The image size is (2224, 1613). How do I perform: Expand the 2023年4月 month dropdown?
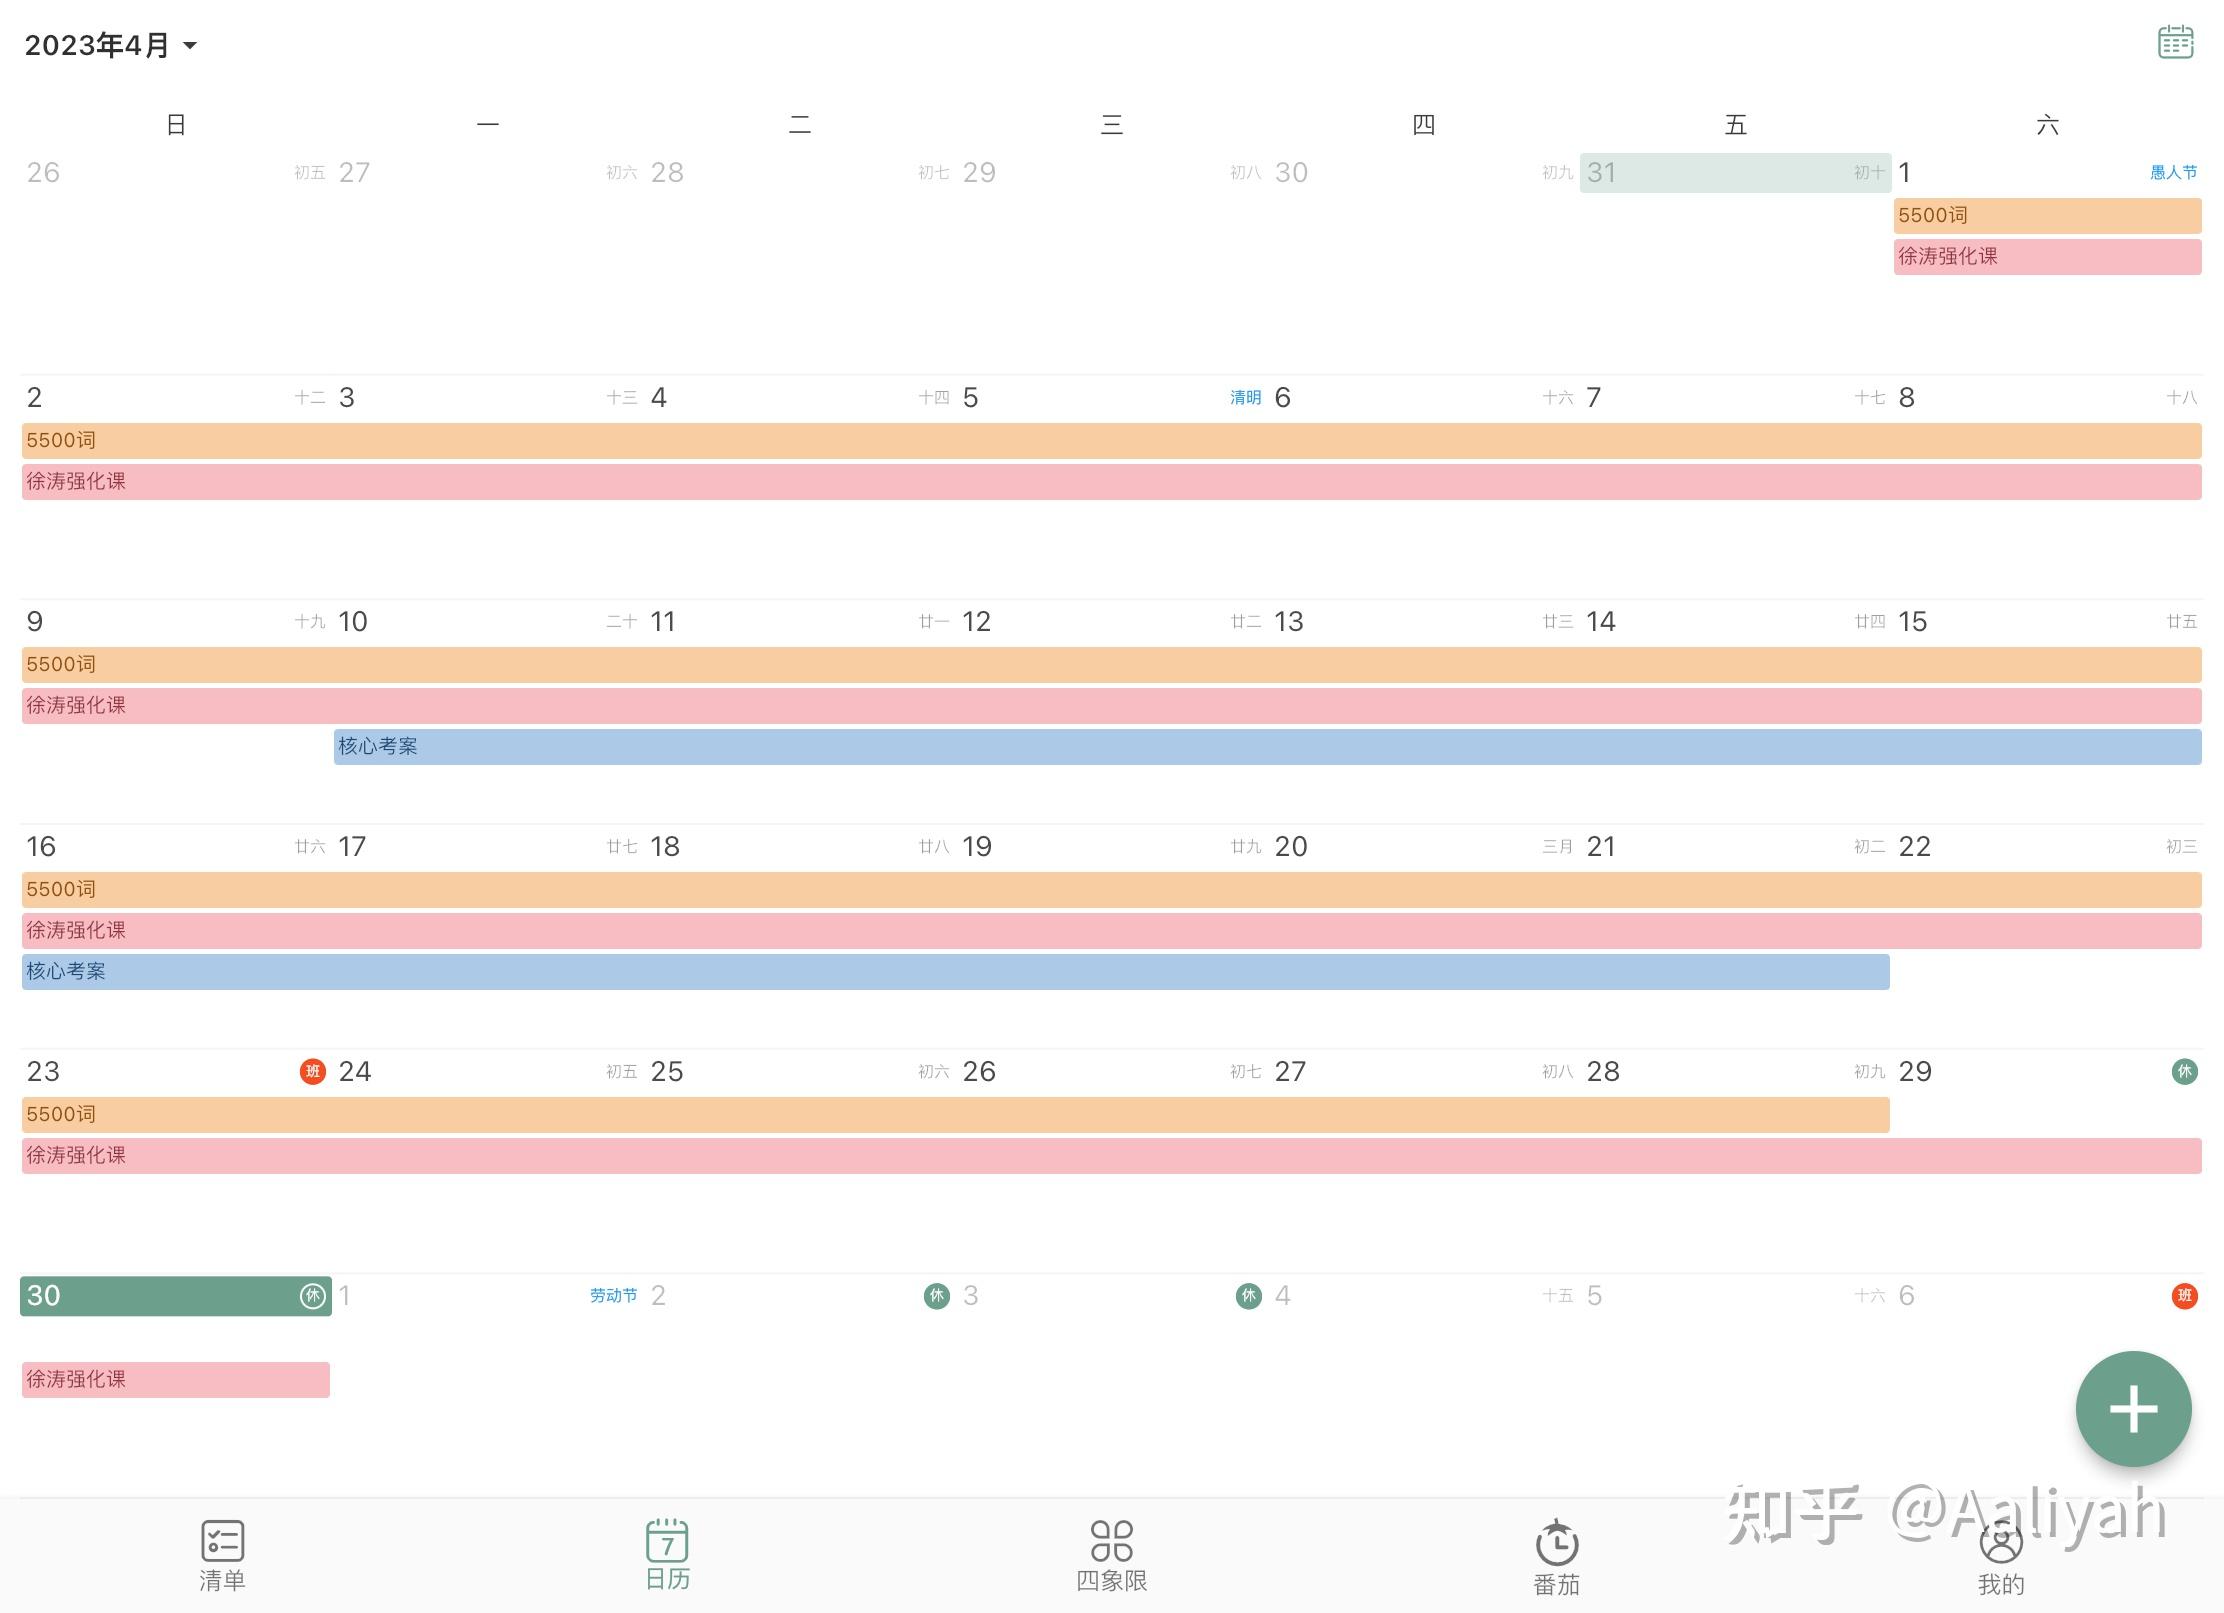(x=98, y=46)
